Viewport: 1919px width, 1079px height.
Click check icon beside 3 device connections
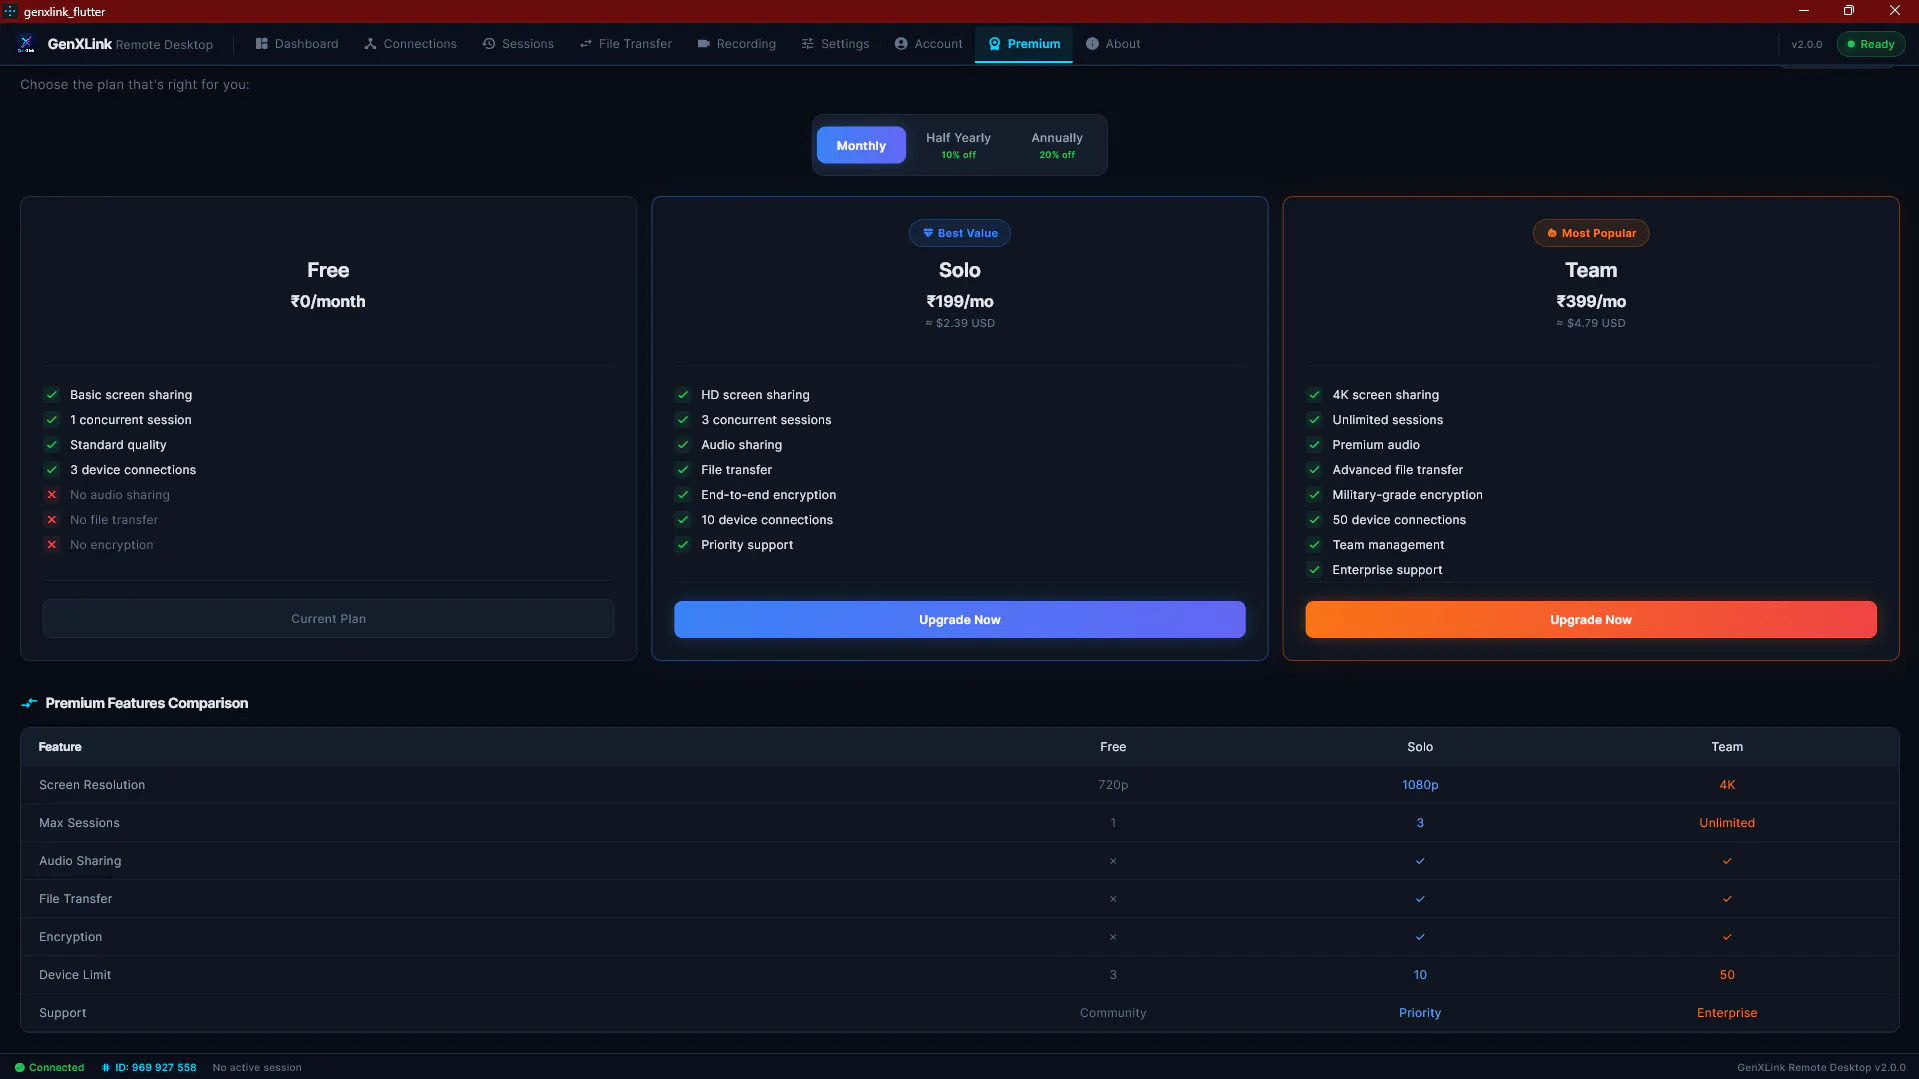tap(52, 470)
